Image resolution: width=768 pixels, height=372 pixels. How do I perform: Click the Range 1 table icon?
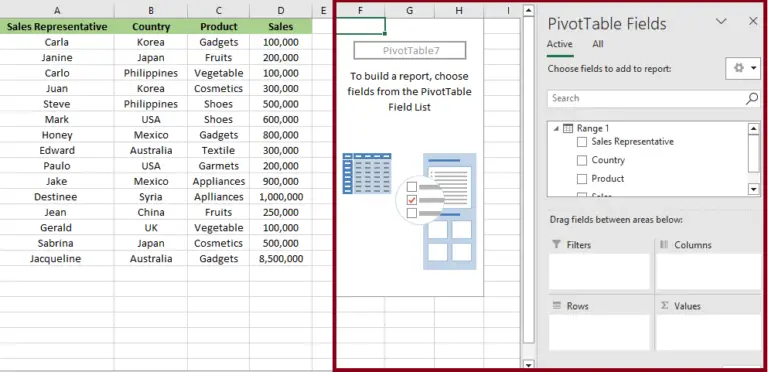[568, 128]
